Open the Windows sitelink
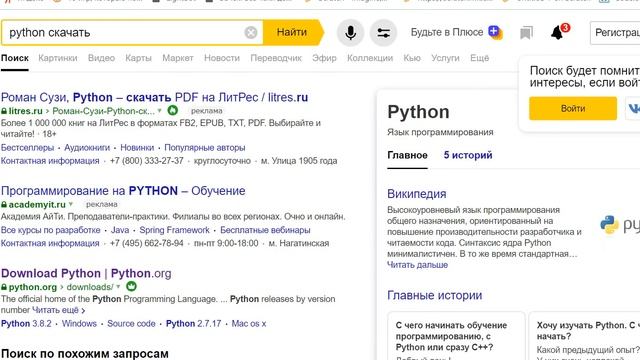640x360 pixels. 79,324
